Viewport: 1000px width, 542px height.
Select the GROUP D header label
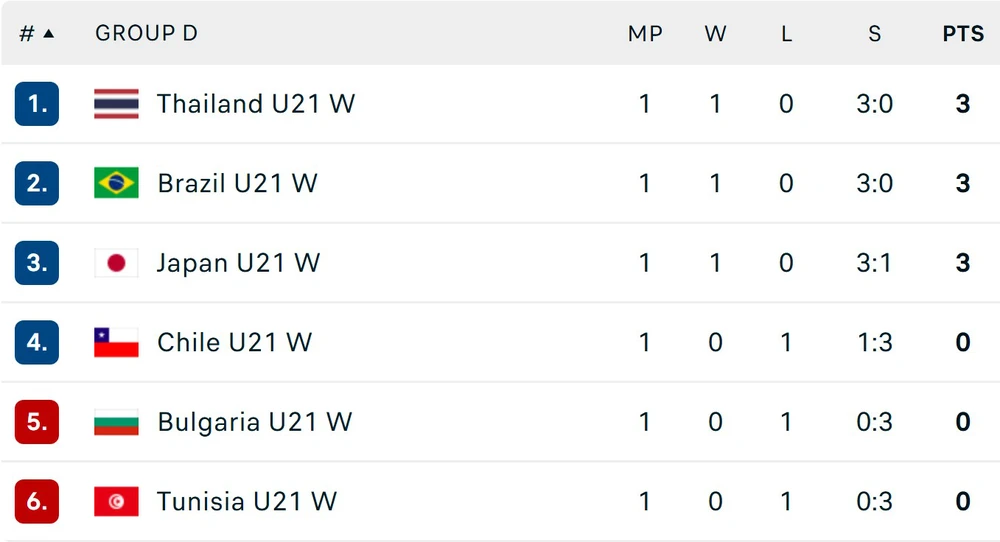click(x=147, y=33)
